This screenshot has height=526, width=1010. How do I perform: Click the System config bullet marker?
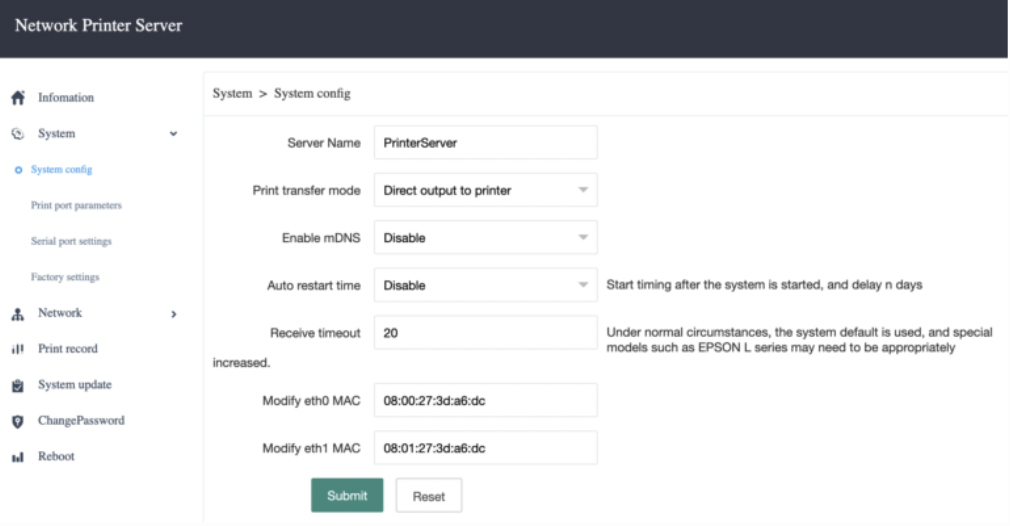pyautogui.click(x=18, y=170)
